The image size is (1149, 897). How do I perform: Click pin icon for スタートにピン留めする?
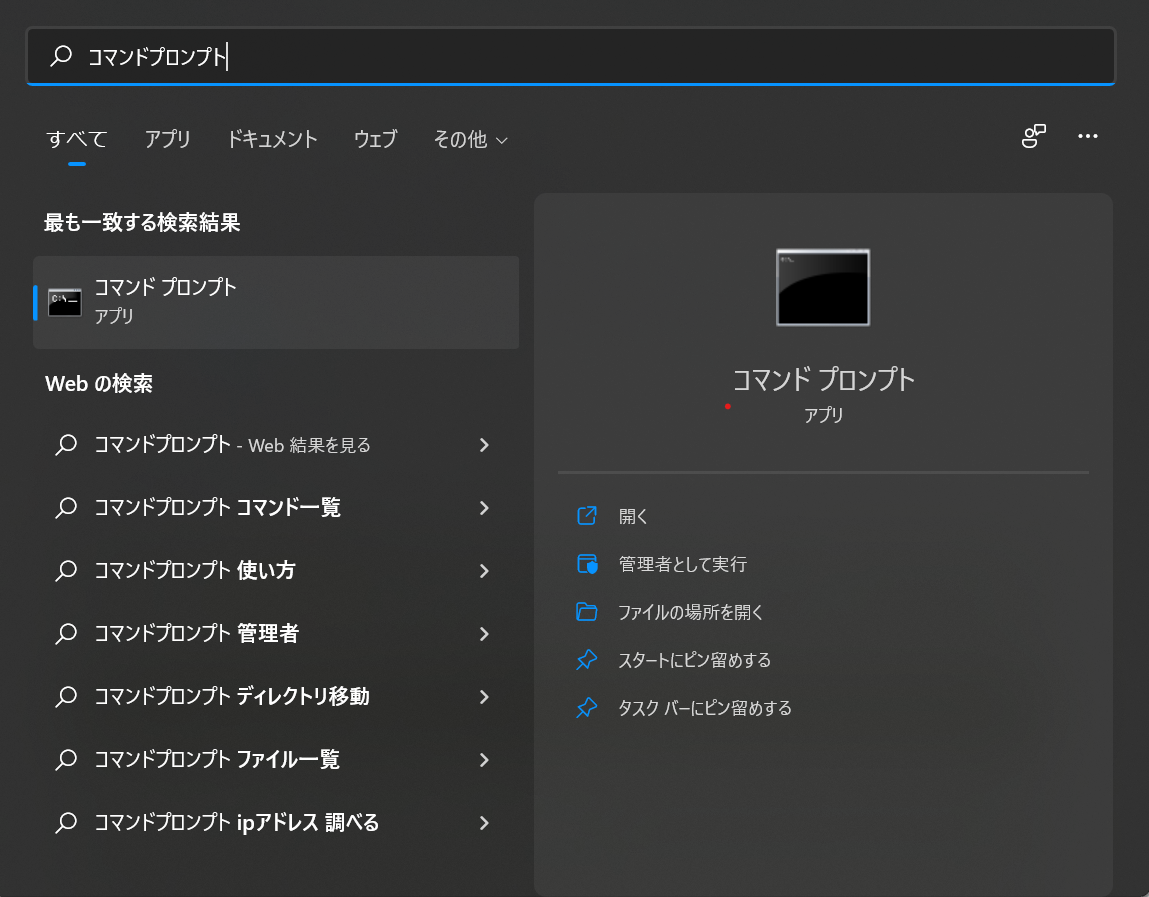[587, 660]
